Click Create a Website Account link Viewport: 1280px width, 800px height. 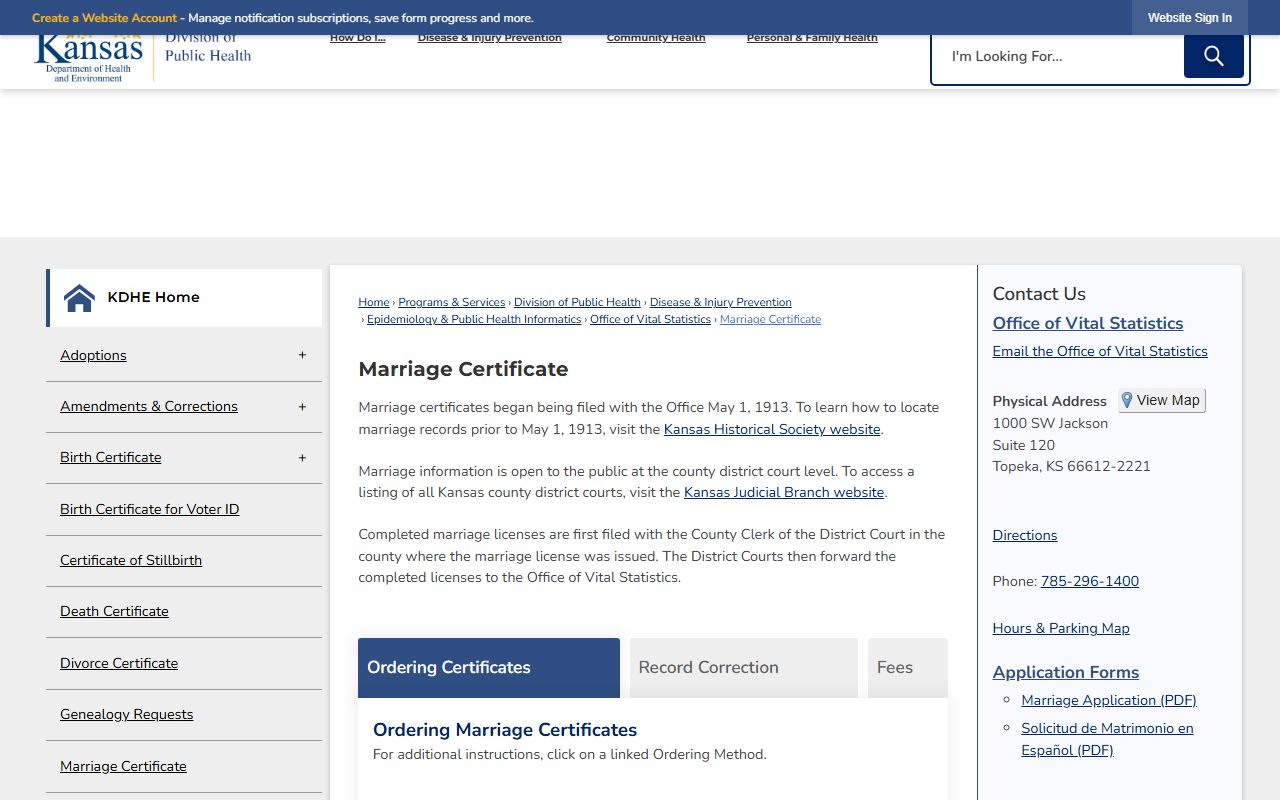104,18
